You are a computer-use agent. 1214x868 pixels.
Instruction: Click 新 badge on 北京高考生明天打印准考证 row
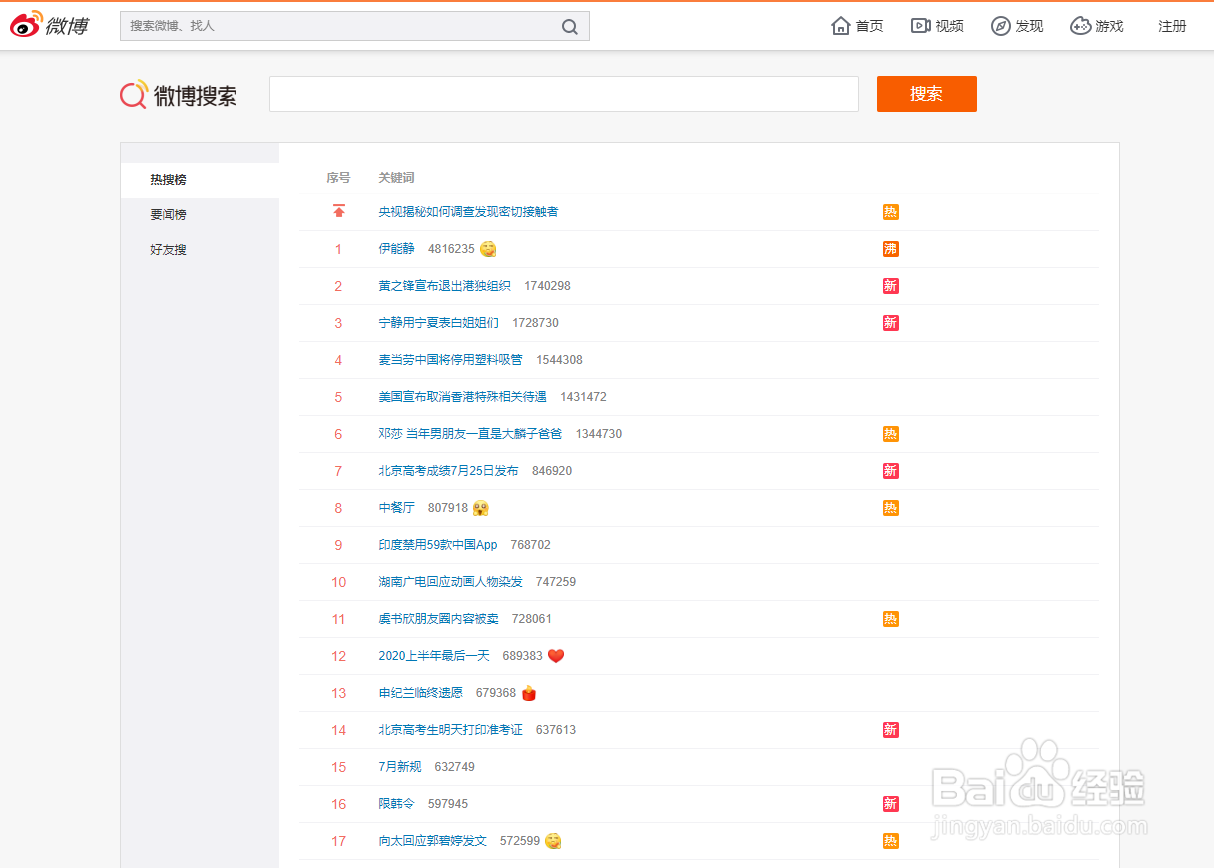(891, 730)
